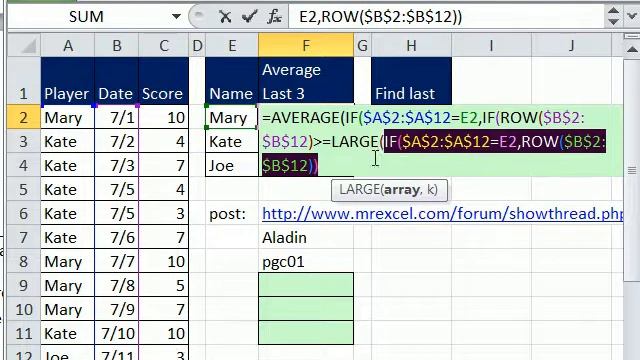Select column G header
The height and width of the screenshot is (360, 640).
click(362, 46)
